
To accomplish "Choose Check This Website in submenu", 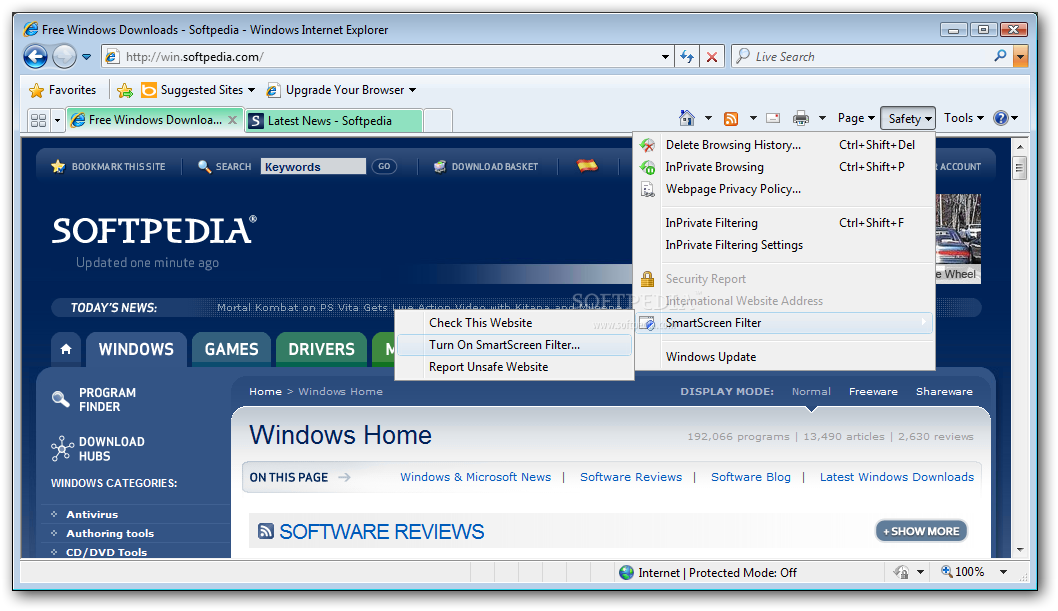I will 514,323.
